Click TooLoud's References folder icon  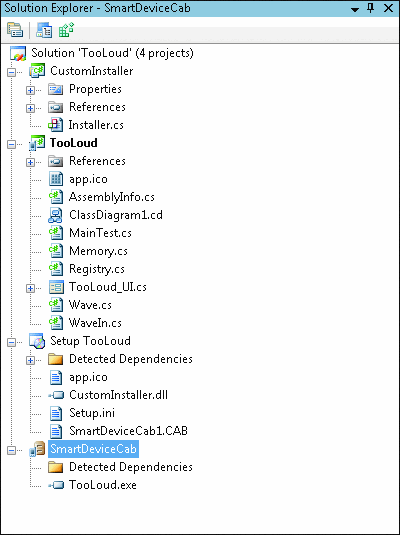(x=55, y=161)
